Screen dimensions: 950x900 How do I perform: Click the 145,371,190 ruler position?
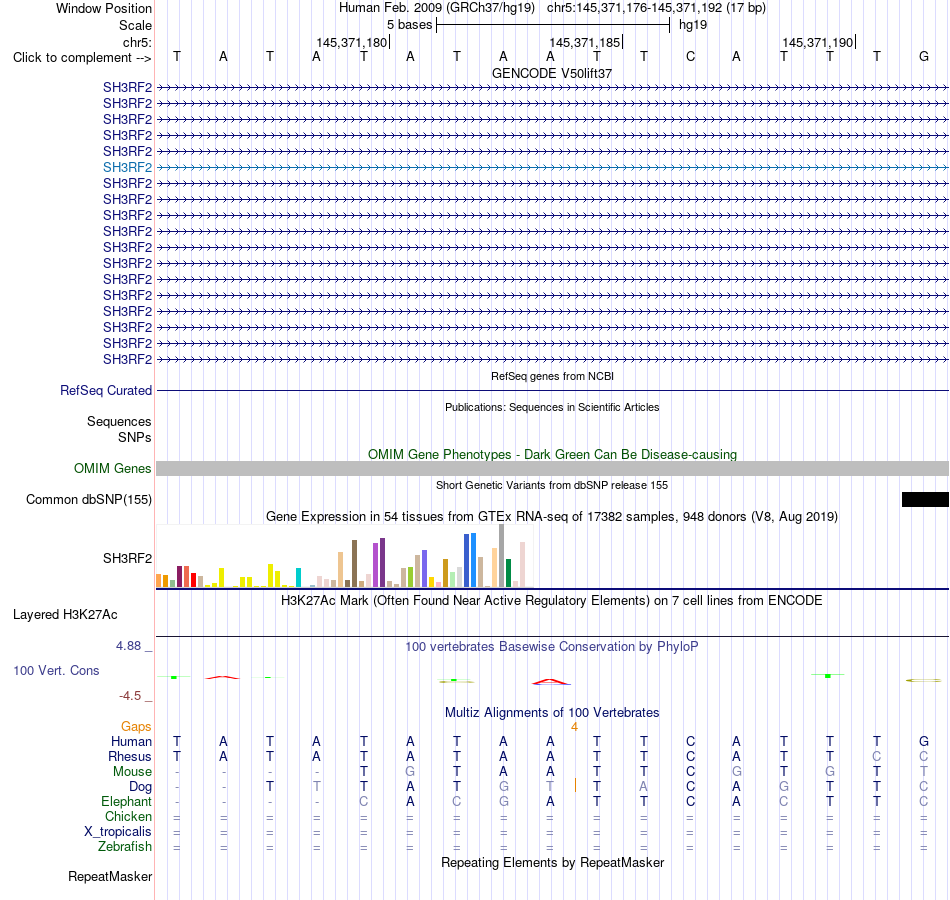pos(817,42)
